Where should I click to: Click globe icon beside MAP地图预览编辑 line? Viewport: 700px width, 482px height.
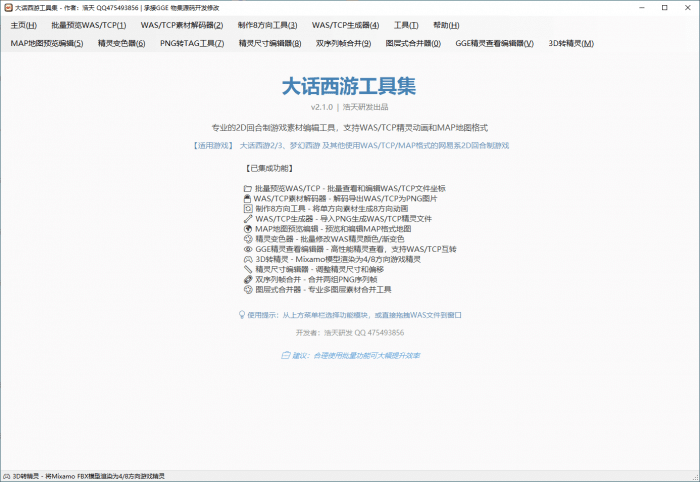(x=248, y=229)
